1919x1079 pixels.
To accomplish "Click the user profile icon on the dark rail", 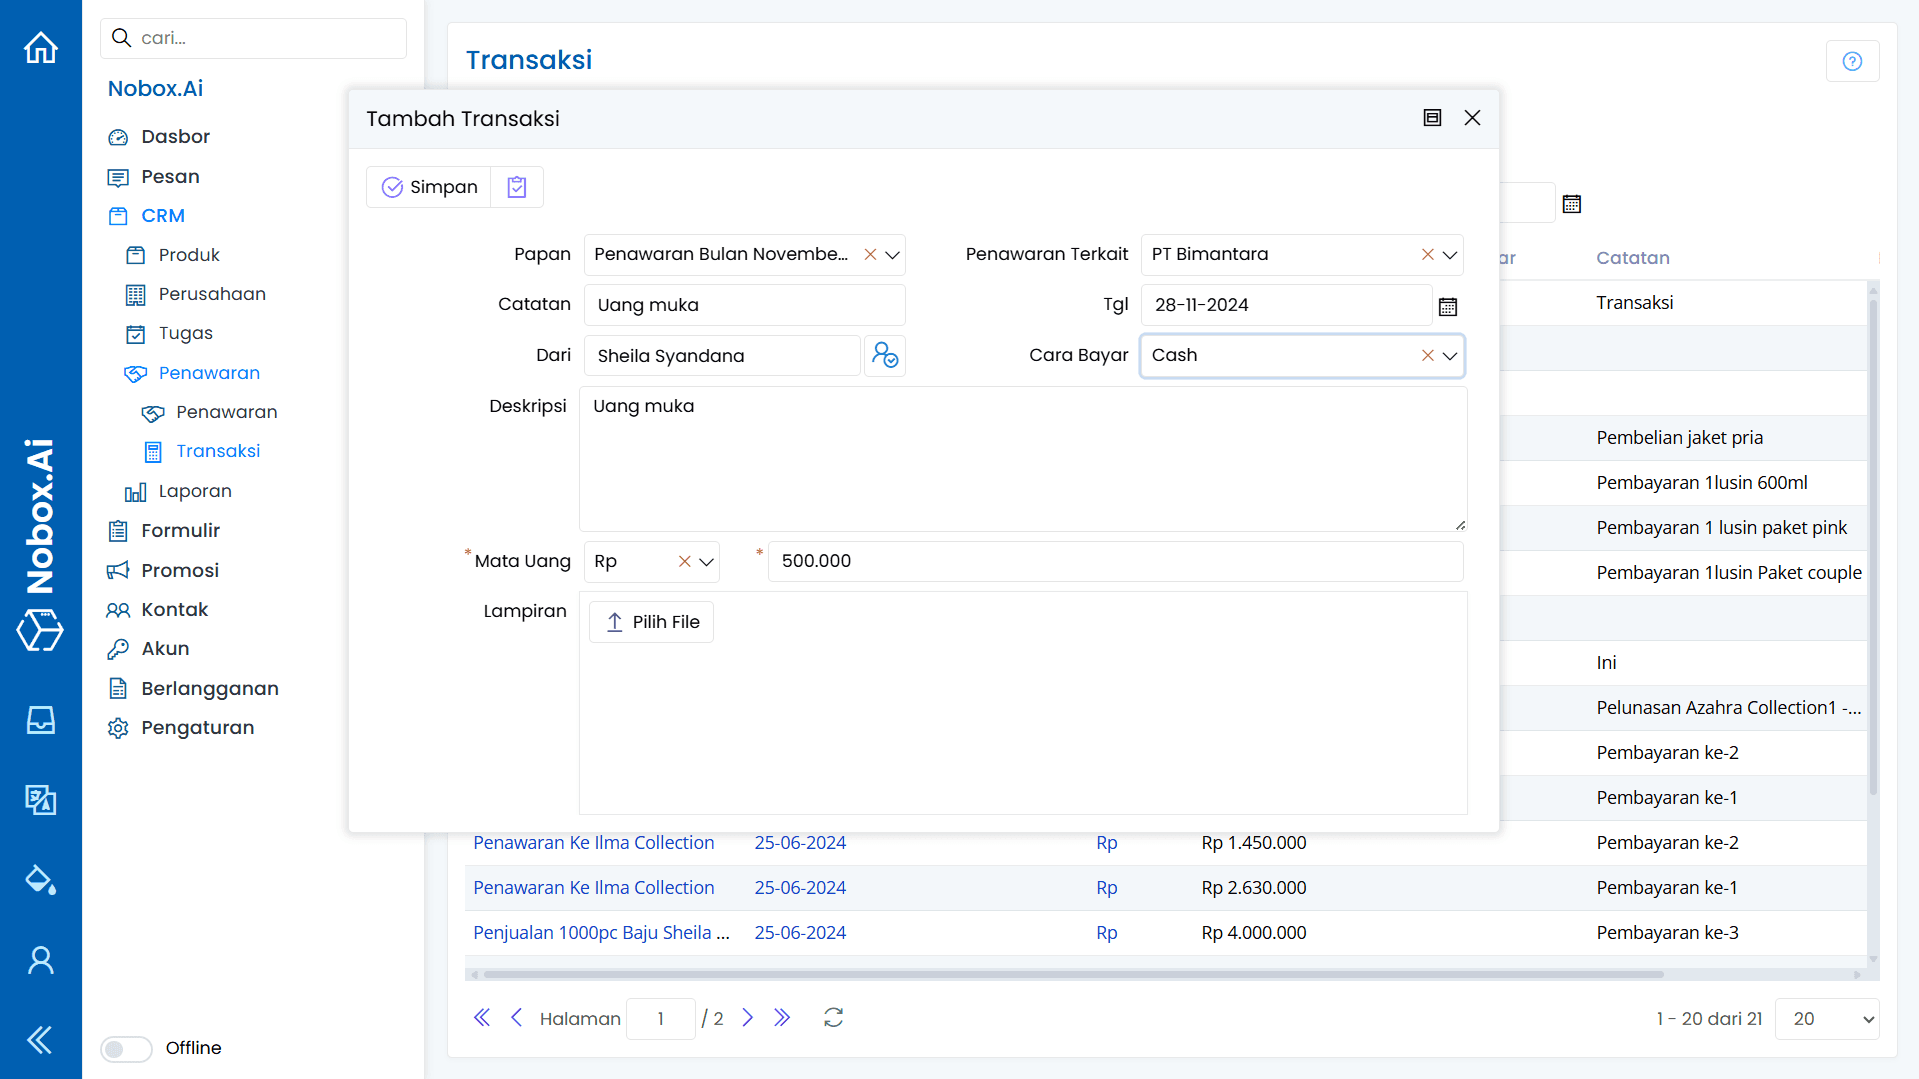I will point(40,960).
